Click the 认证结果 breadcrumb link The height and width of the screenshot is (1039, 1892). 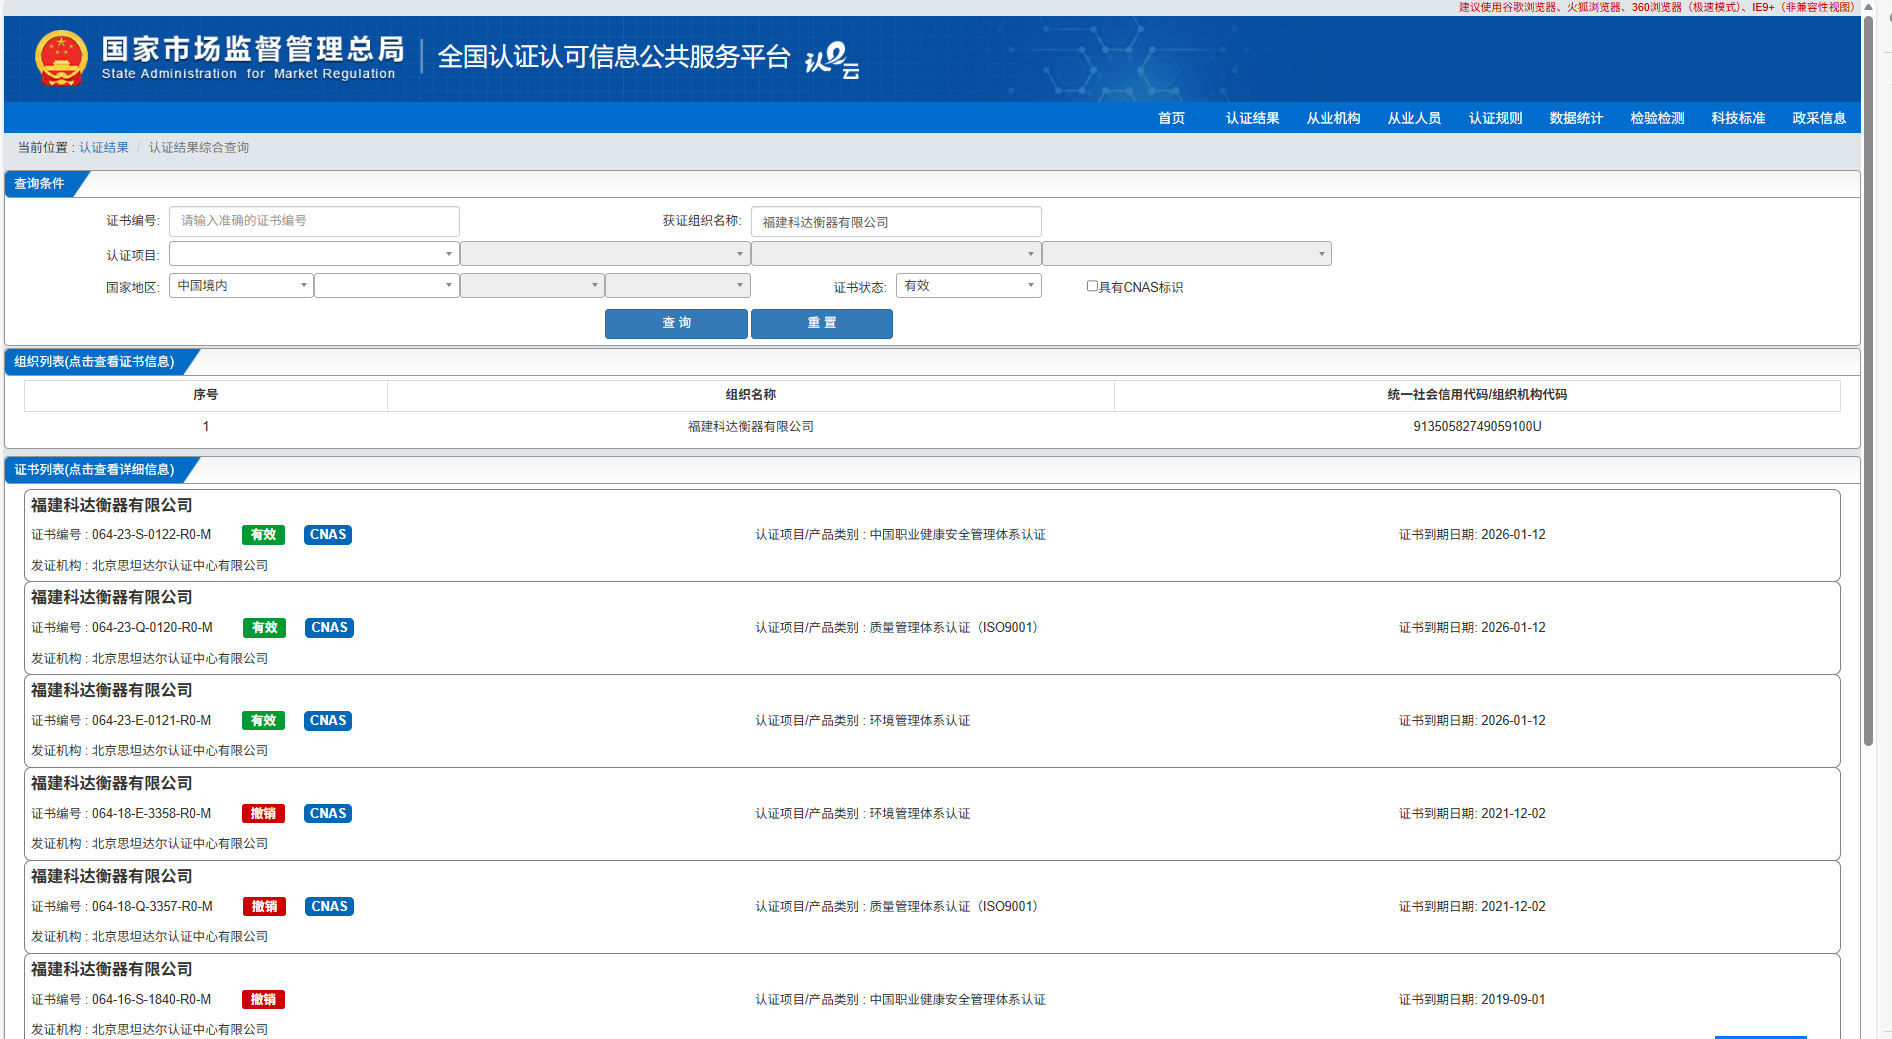104,148
